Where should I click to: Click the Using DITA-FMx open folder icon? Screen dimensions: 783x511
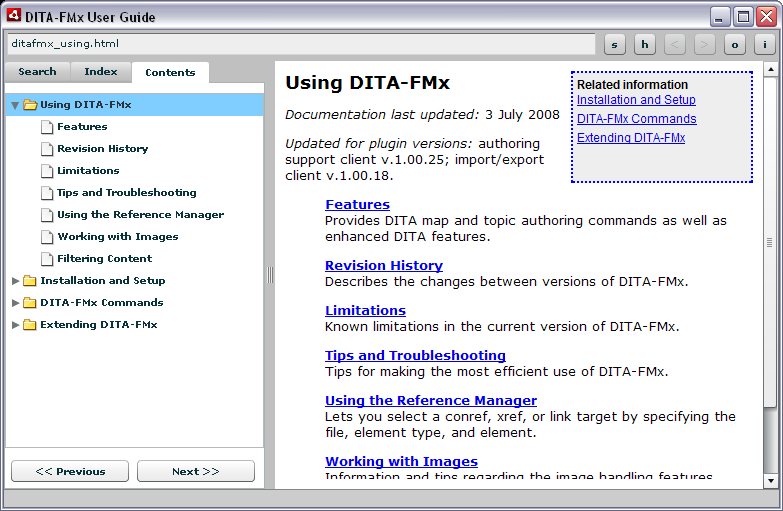pos(30,105)
